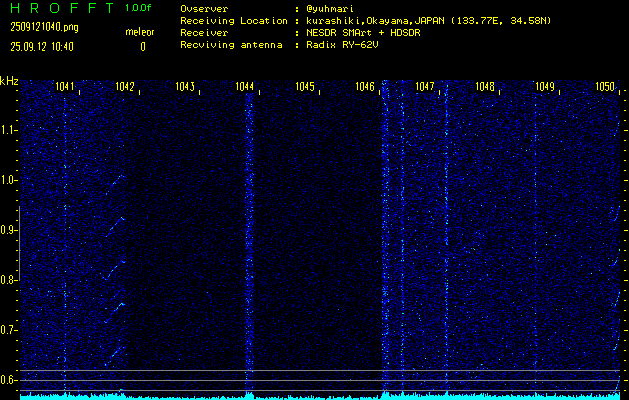Click the Receiver label
The width and height of the screenshot is (629, 400).
tap(204, 33)
